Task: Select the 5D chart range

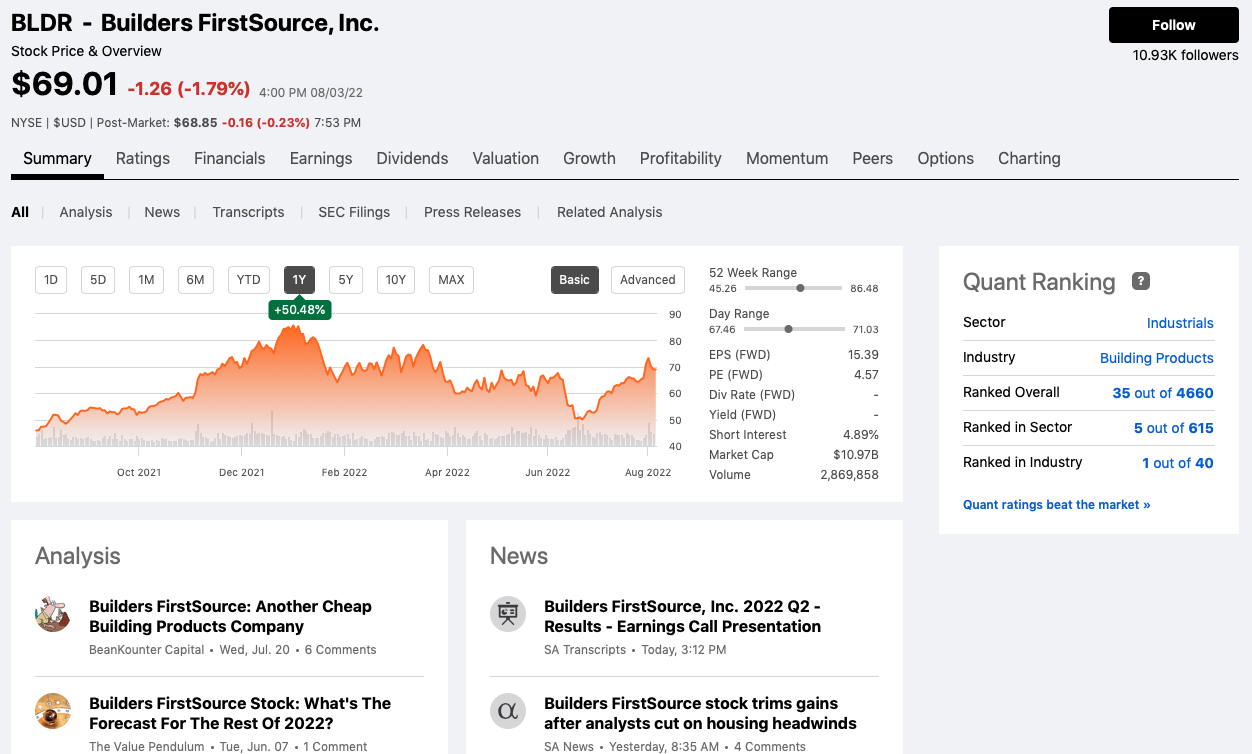Action: tap(98, 280)
